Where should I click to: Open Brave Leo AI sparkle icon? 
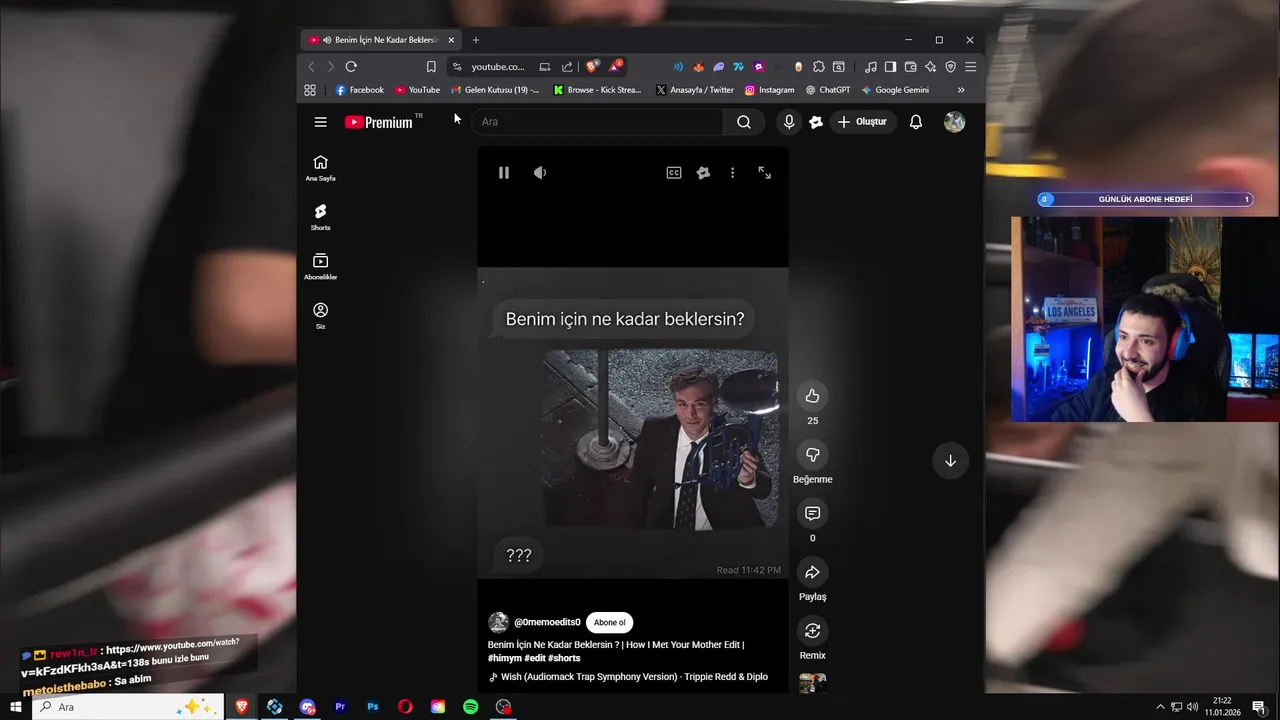point(930,67)
